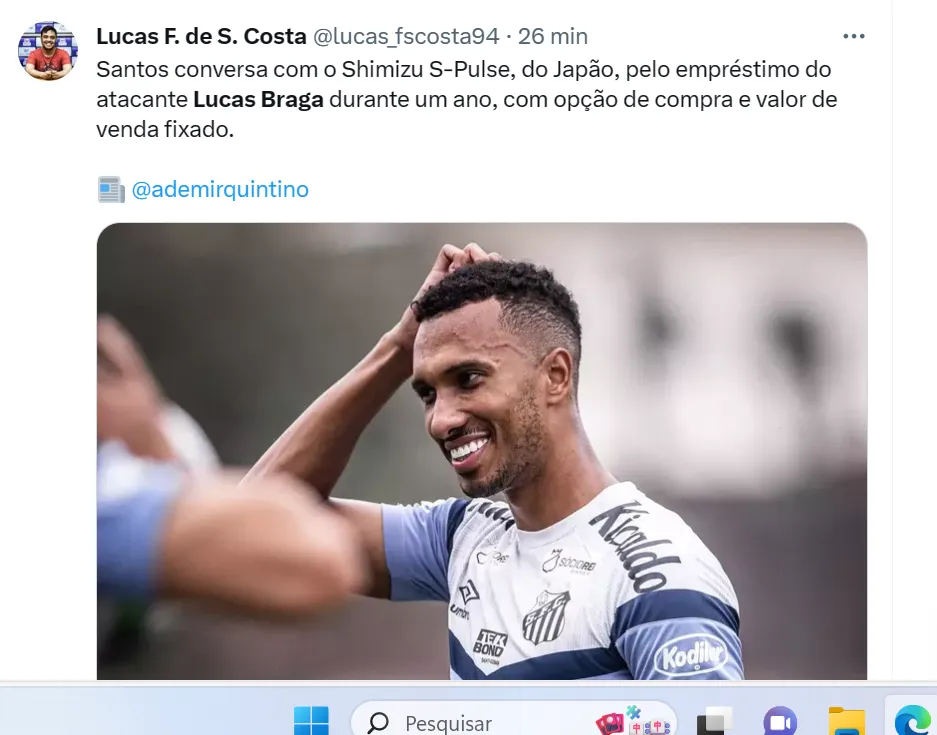
Task: Click the Santos crest on the player's shirt
Action: pos(545,617)
